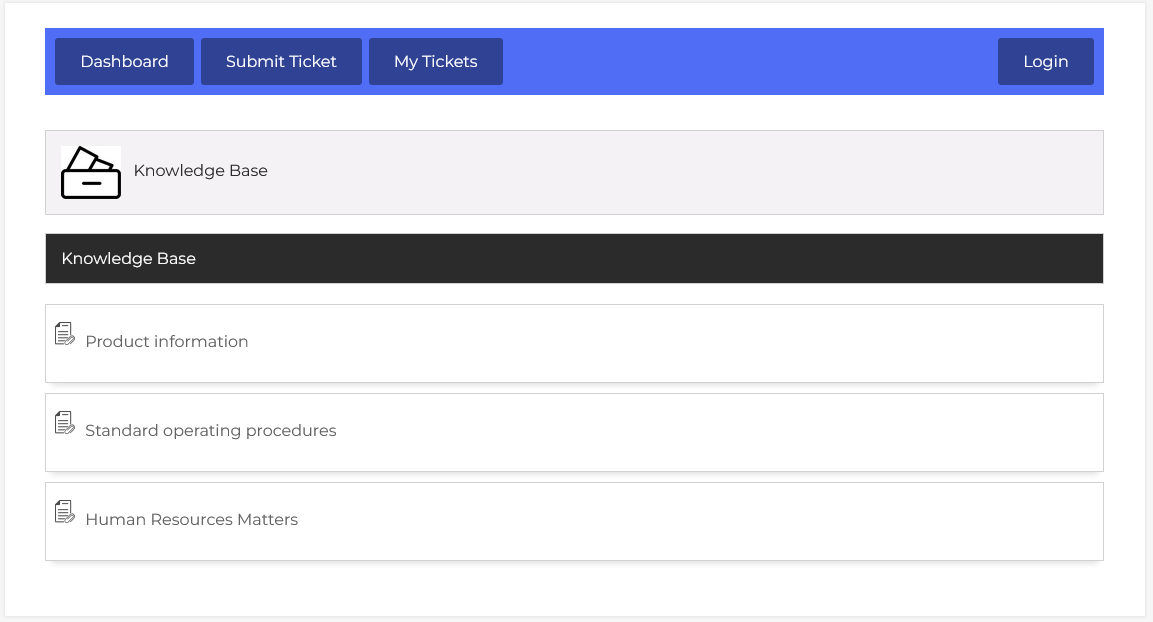Click the Product information document icon
The height and width of the screenshot is (622, 1153).
click(65, 334)
